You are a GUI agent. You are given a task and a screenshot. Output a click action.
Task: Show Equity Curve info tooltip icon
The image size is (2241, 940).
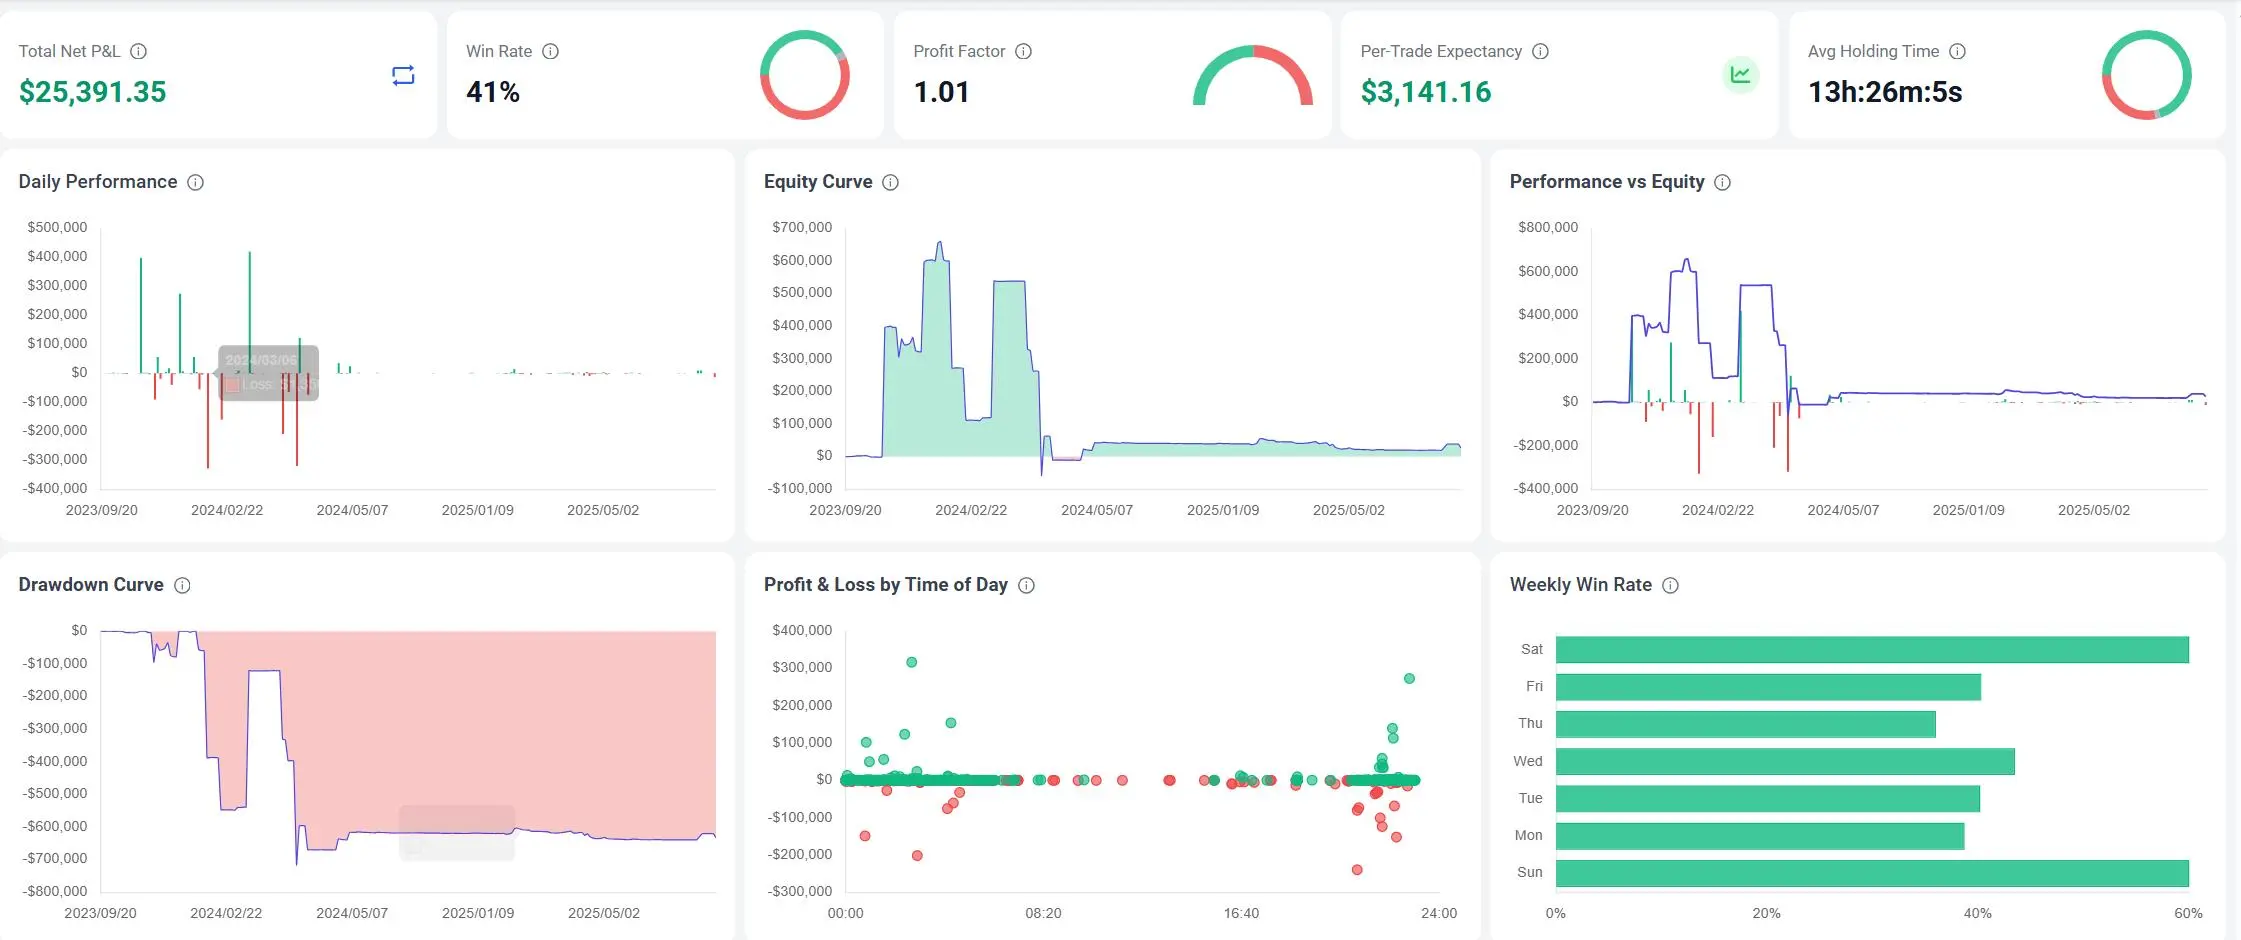[x=890, y=182]
